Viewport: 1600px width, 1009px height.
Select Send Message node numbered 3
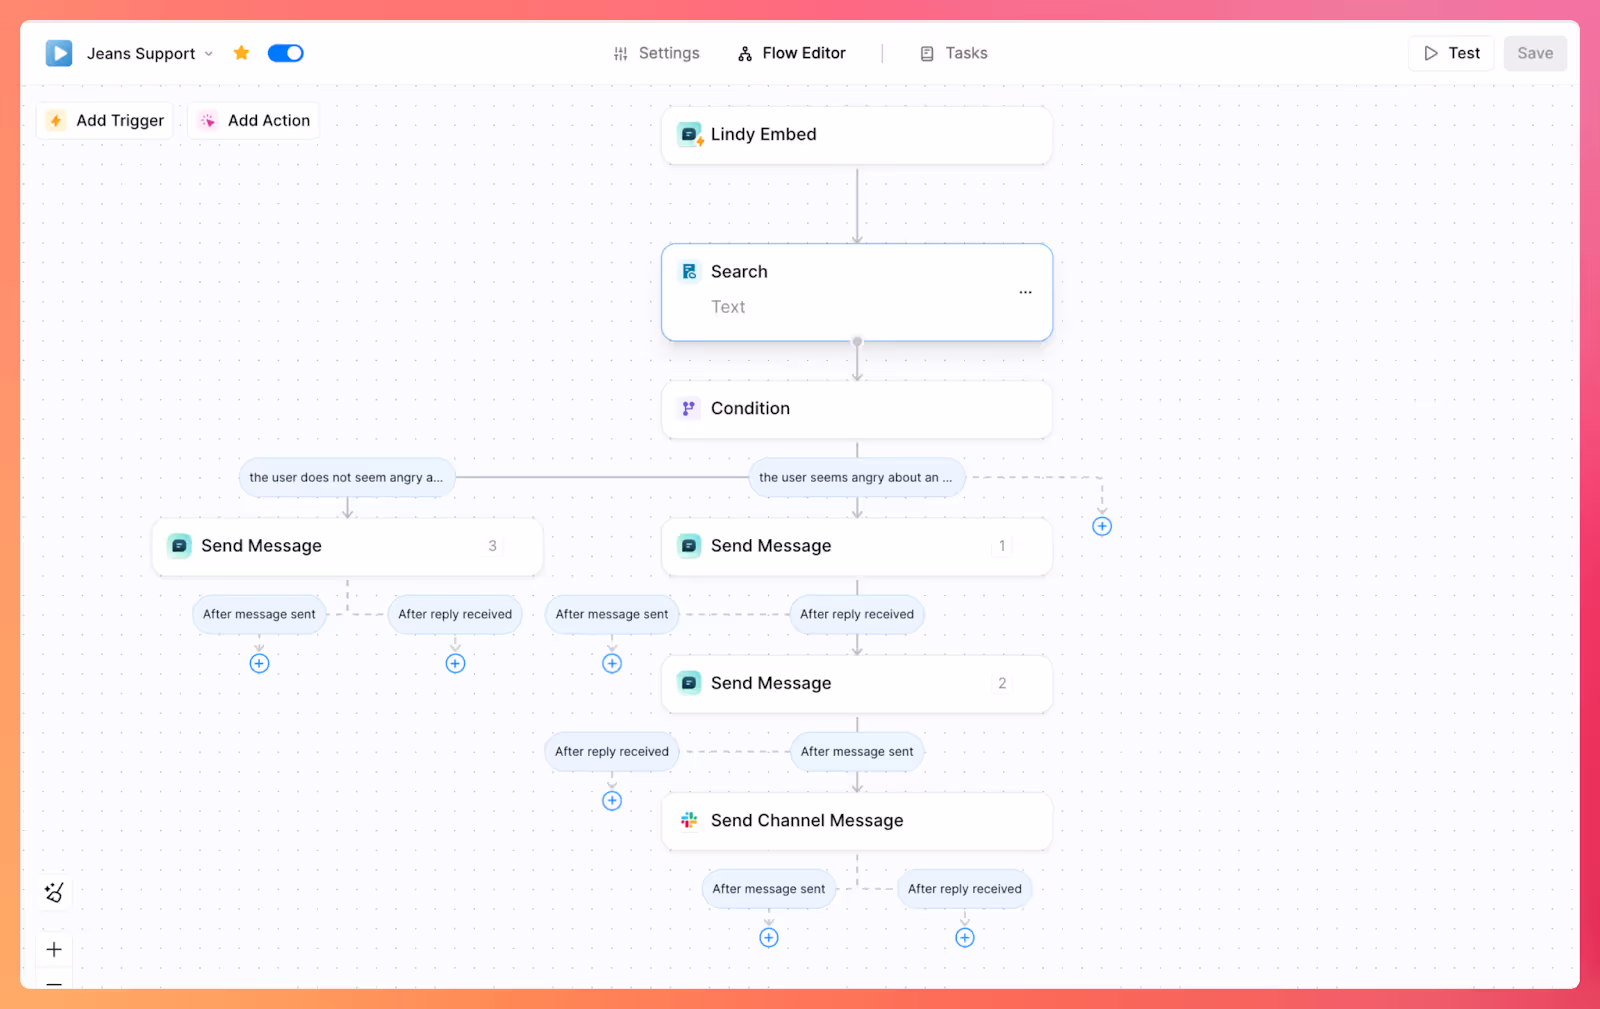(x=347, y=546)
